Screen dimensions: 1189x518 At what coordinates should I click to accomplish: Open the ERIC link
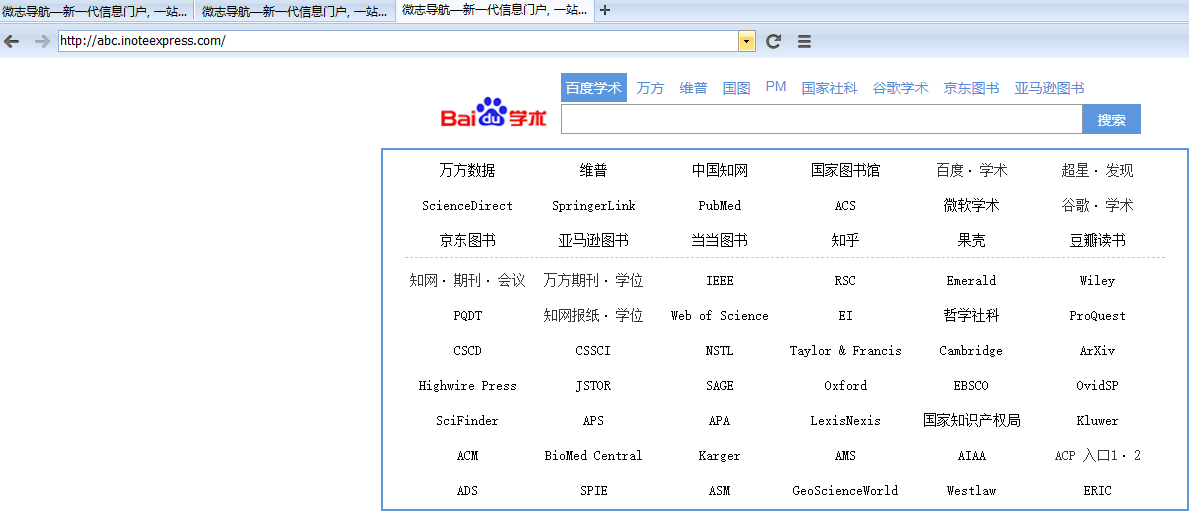point(1097,491)
